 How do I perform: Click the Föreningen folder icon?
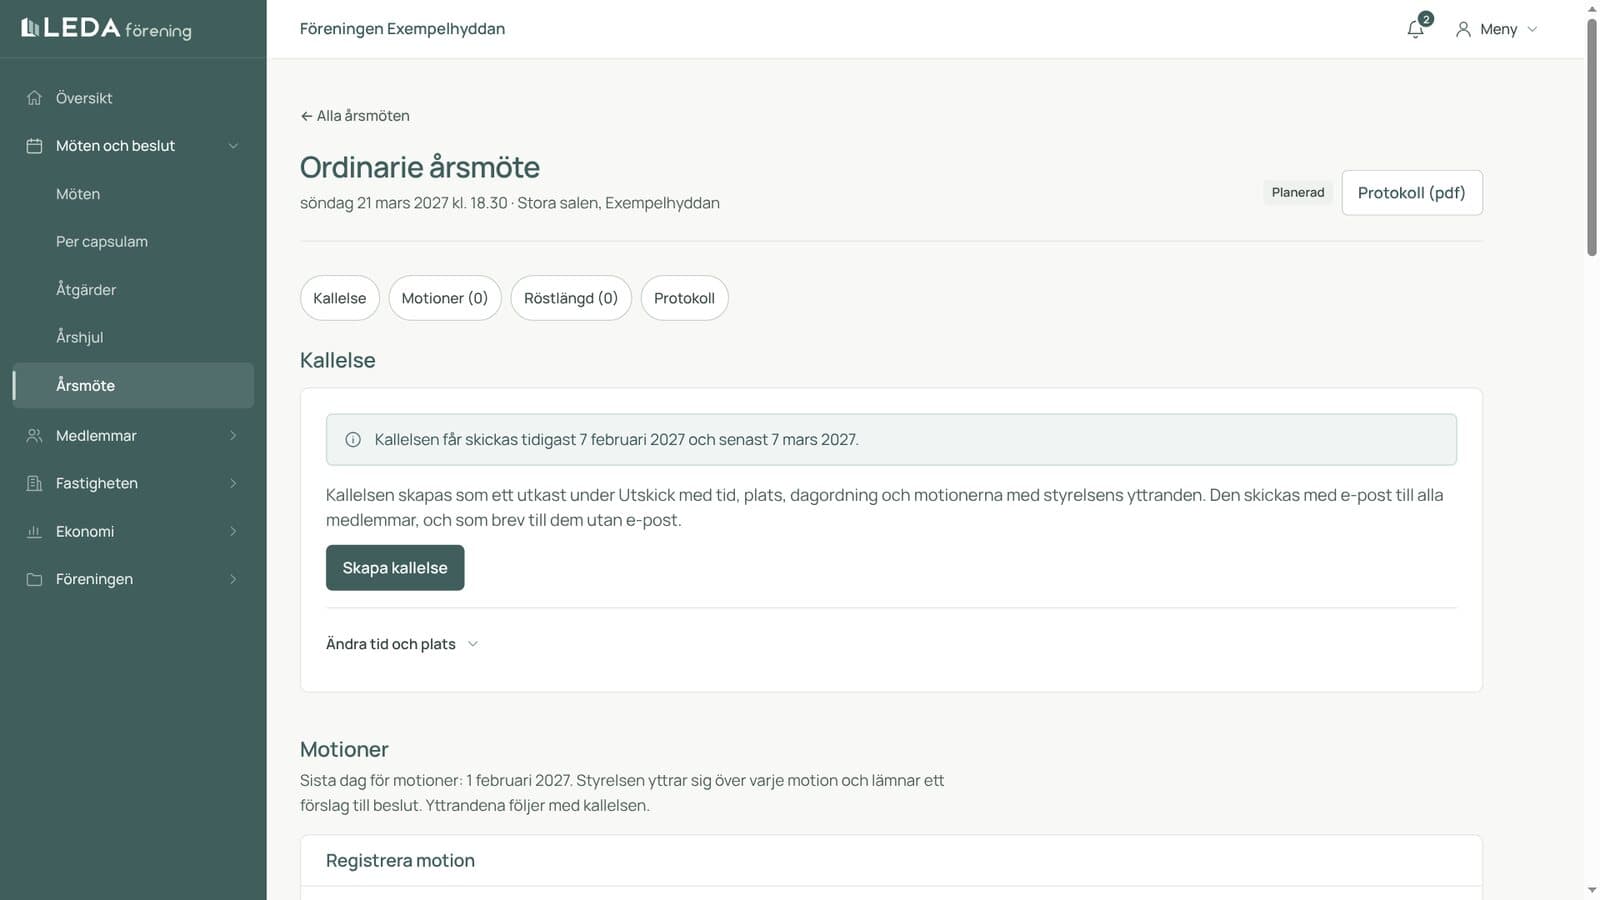pyautogui.click(x=34, y=579)
